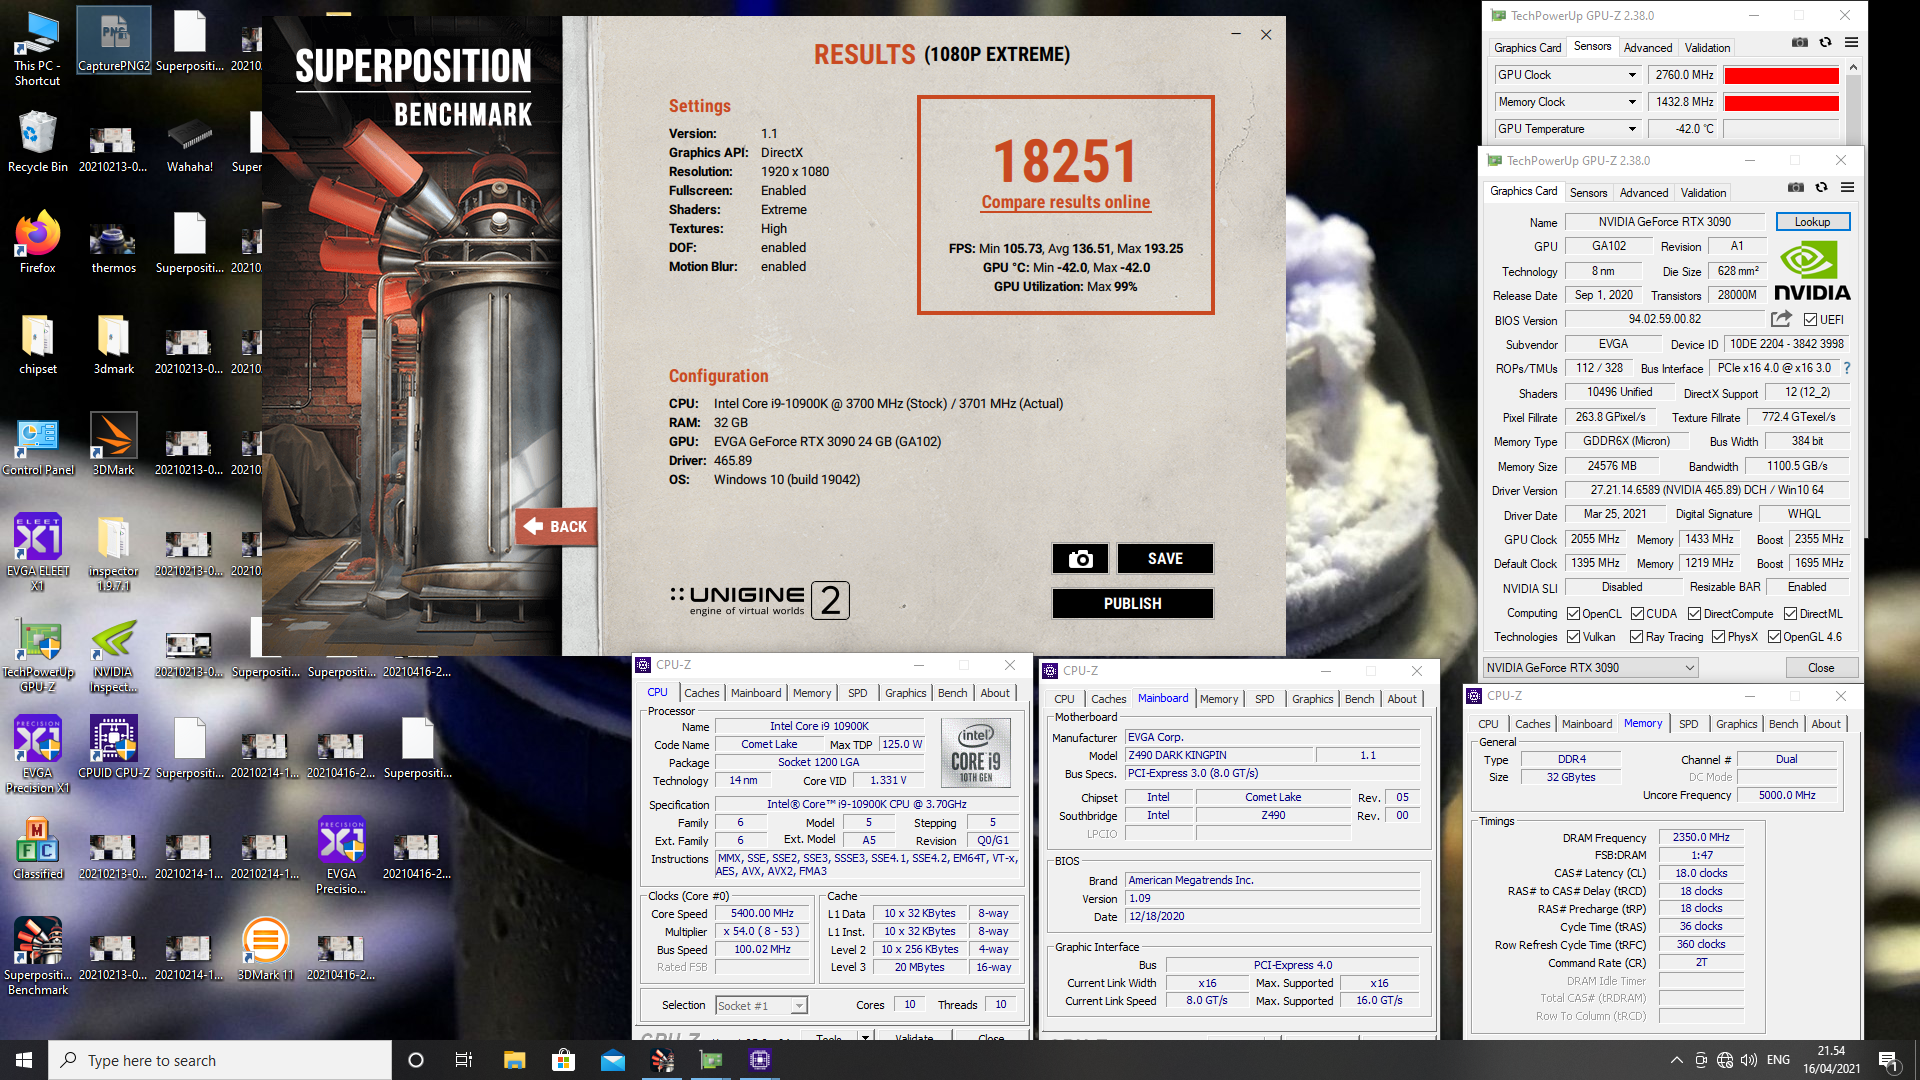
Task: Open Microsoft Store from taskbar
Action: coord(563,1060)
